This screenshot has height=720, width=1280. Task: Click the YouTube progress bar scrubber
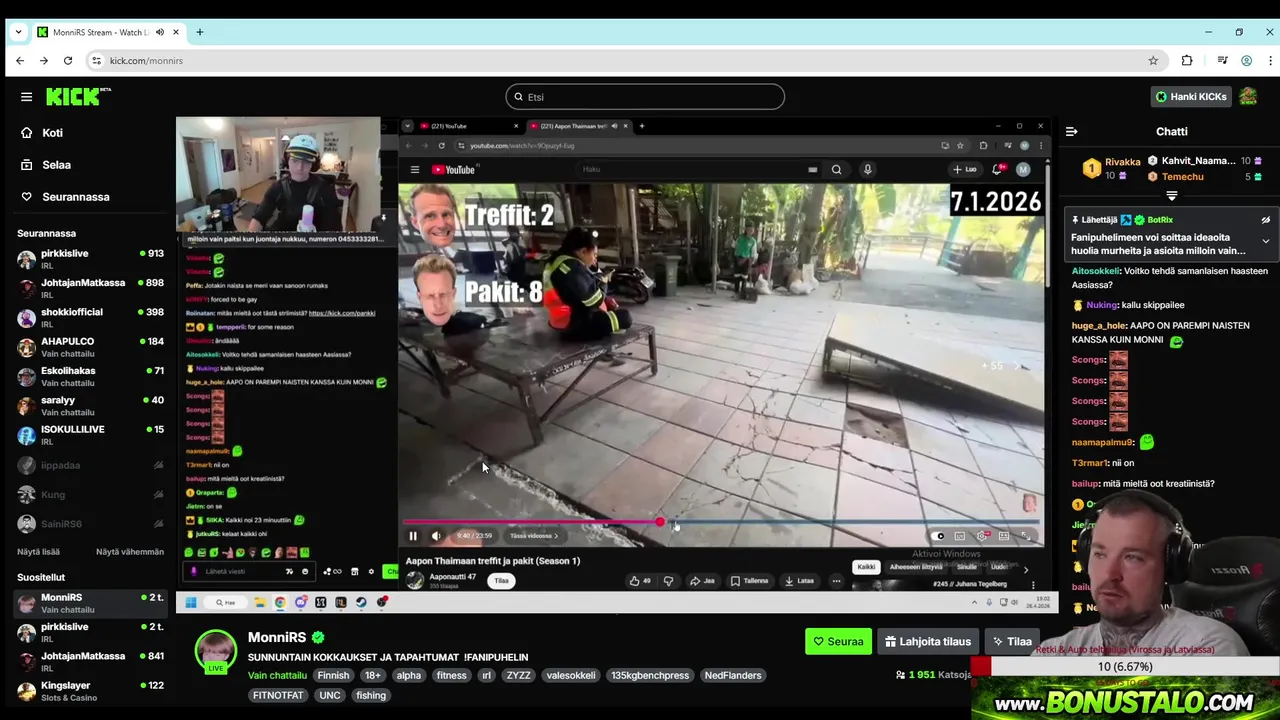tap(660, 522)
